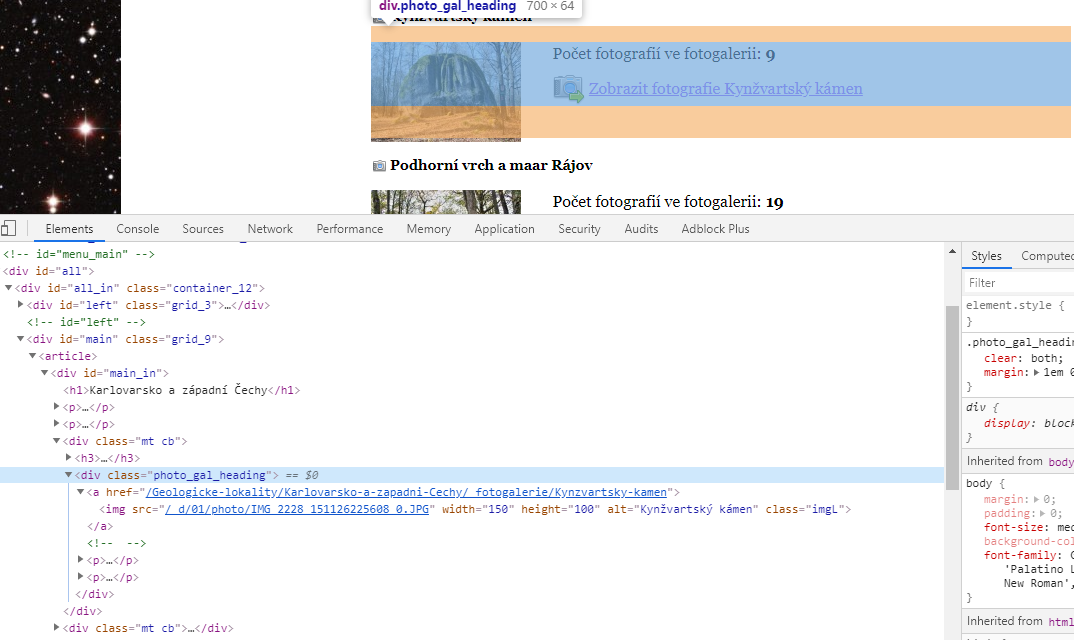Open the Application tab

tap(504, 229)
